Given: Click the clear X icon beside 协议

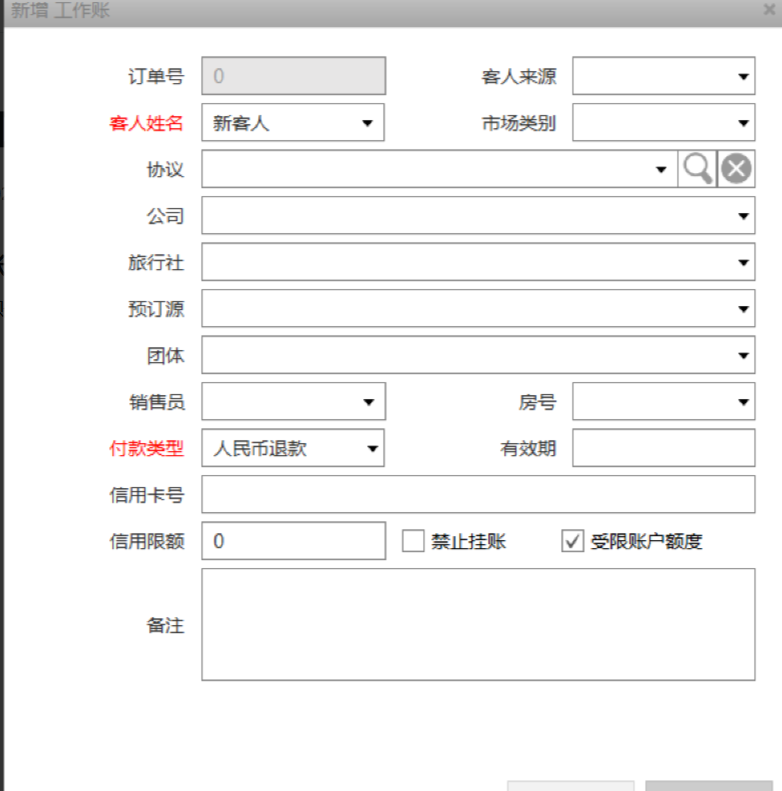Looking at the screenshot, I should pos(736,169).
